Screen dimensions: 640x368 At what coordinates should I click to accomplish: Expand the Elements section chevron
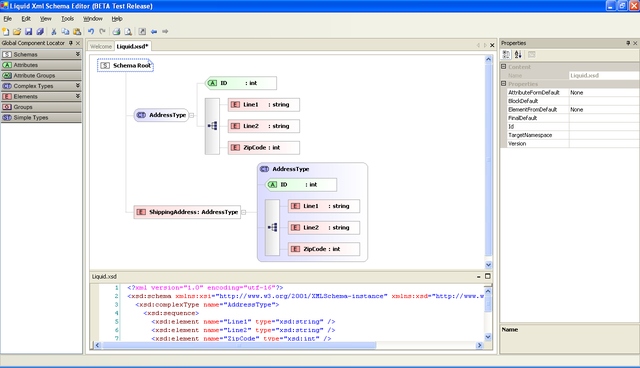tap(78, 96)
